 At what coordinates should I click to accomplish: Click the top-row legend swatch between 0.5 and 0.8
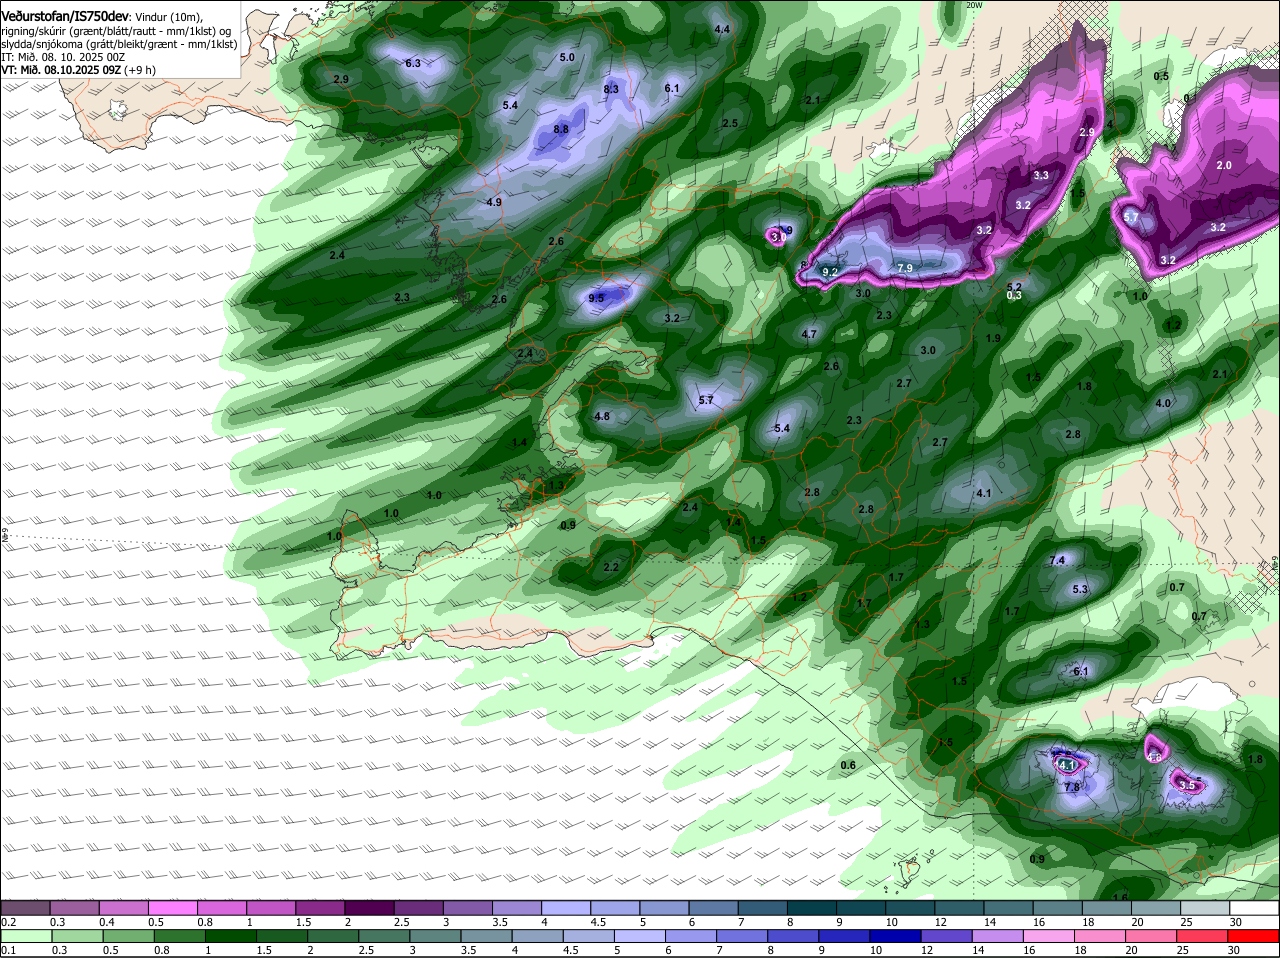tap(174, 908)
